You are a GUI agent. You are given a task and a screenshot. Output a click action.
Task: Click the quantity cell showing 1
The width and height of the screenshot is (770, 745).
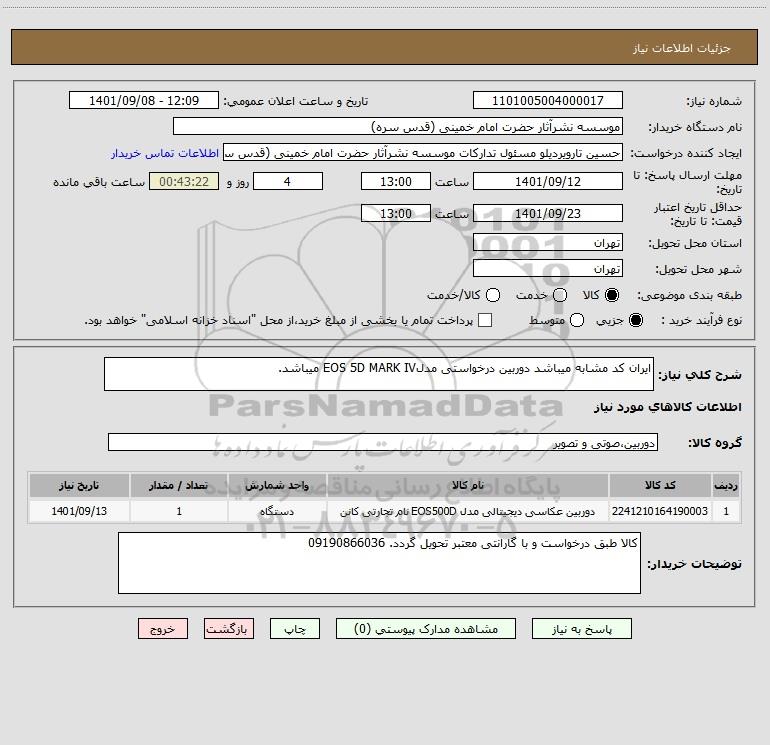179,511
